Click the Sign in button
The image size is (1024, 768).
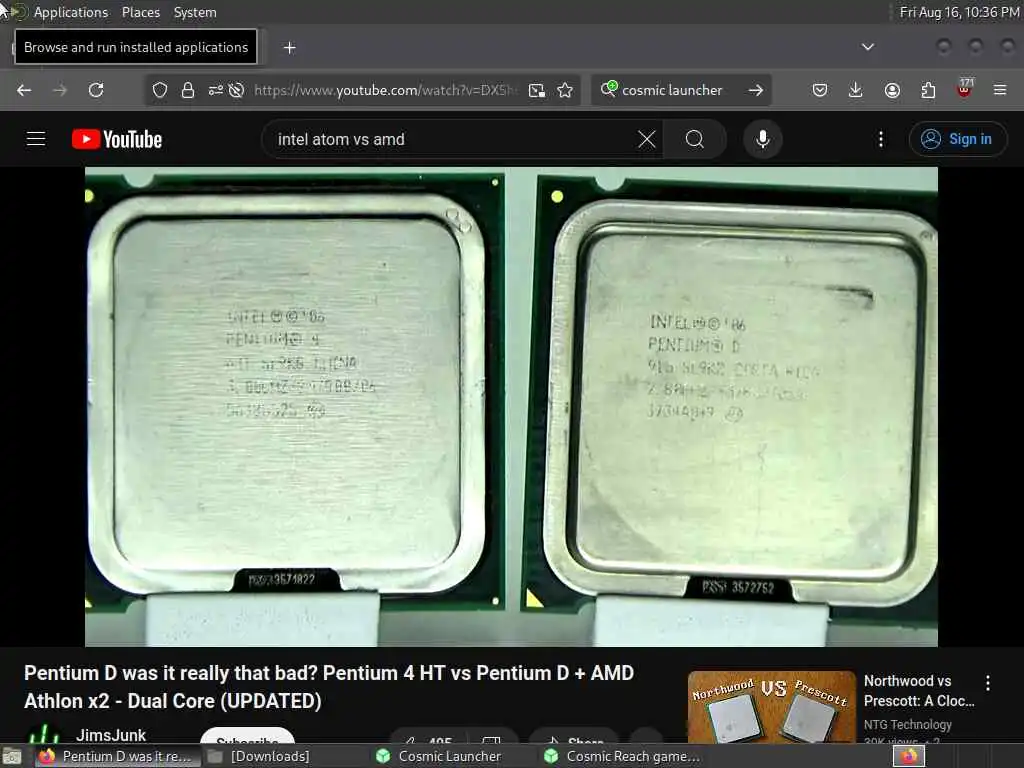tap(958, 139)
